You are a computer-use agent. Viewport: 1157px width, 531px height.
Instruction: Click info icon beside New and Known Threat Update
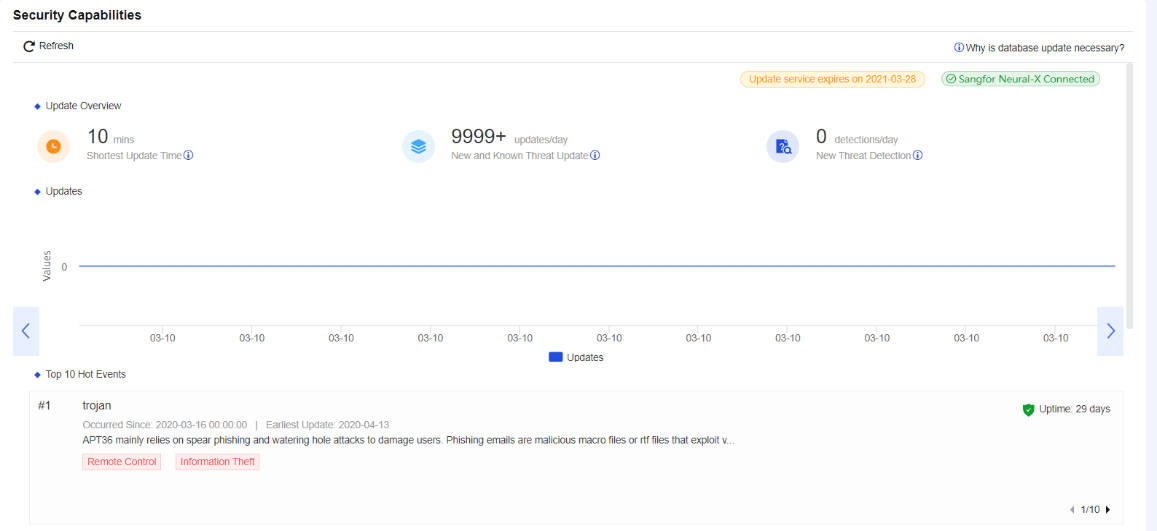click(x=595, y=155)
